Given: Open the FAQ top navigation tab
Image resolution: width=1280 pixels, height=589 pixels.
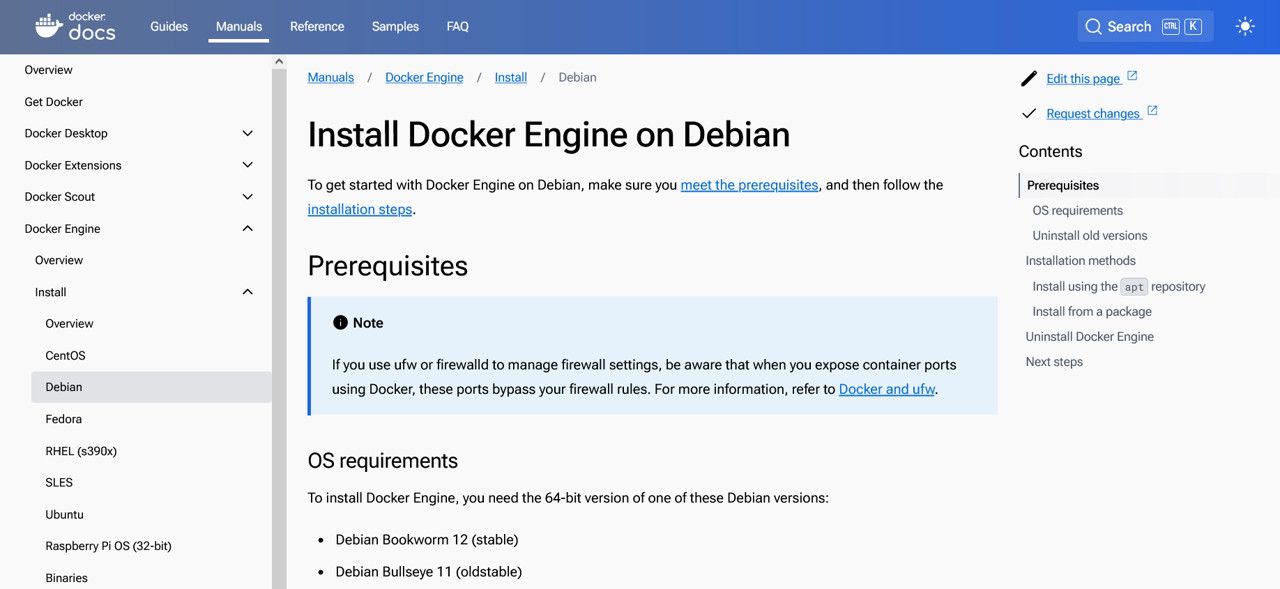Looking at the screenshot, I should [458, 27].
